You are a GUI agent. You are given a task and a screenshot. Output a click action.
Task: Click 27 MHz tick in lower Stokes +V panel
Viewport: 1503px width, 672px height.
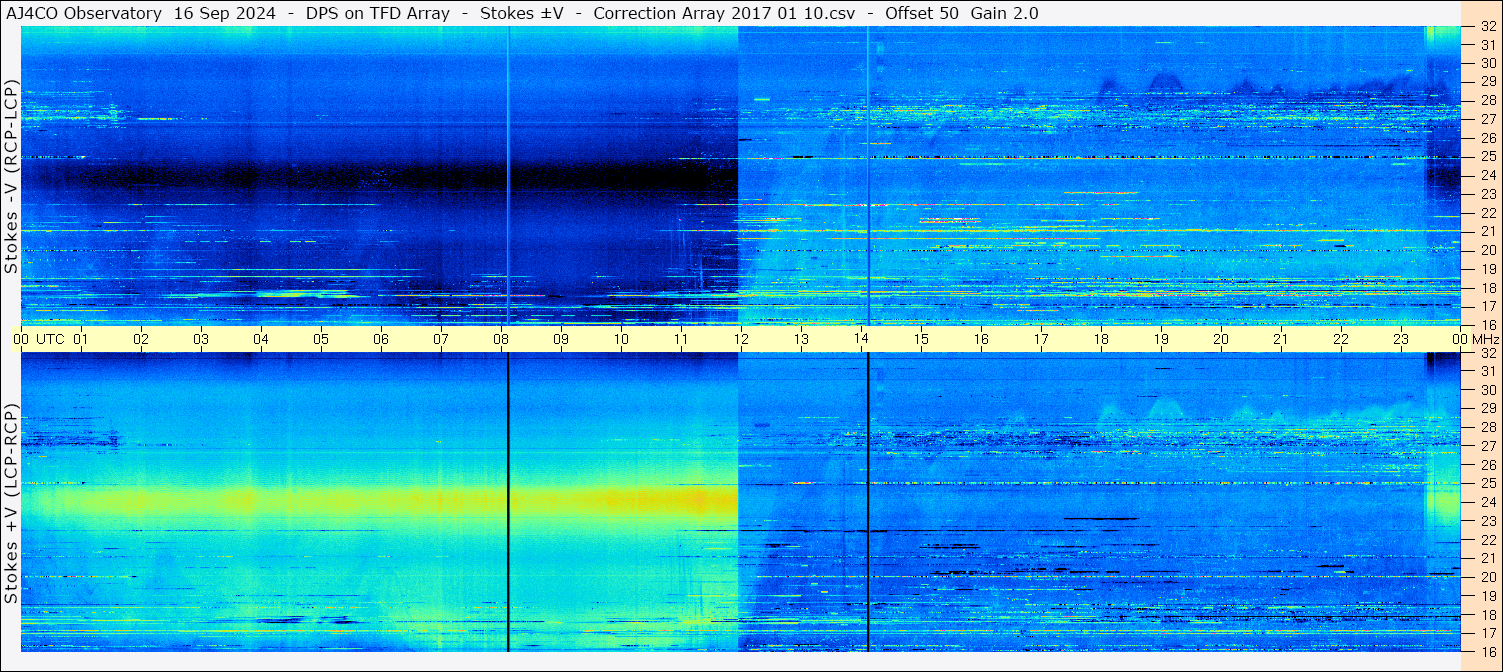click(x=1487, y=446)
